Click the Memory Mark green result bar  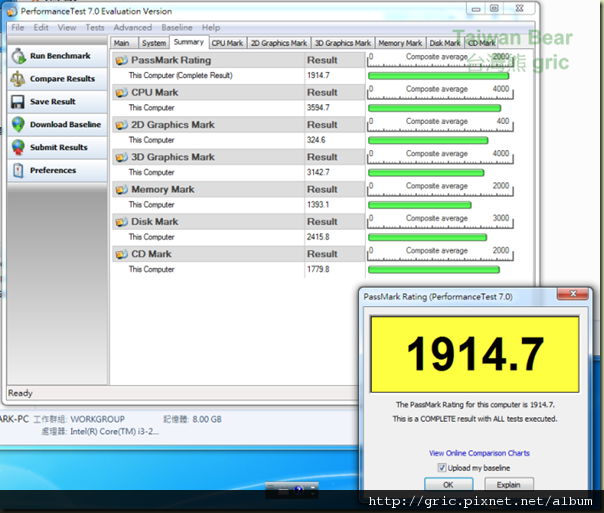[x=419, y=205]
